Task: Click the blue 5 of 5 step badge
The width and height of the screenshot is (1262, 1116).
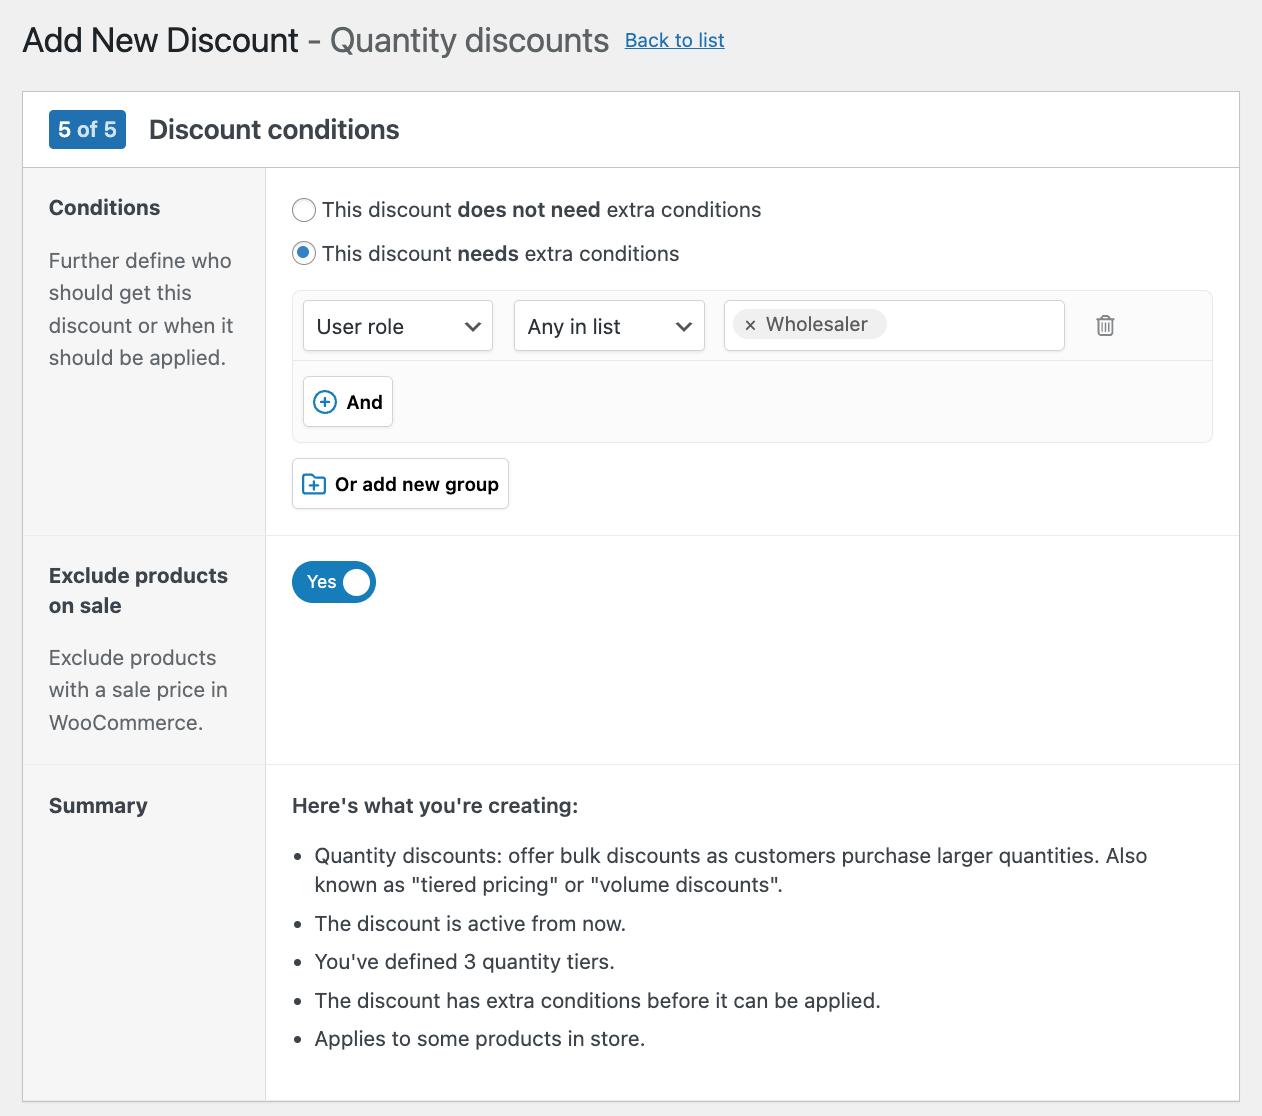Action: pos(87,129)
